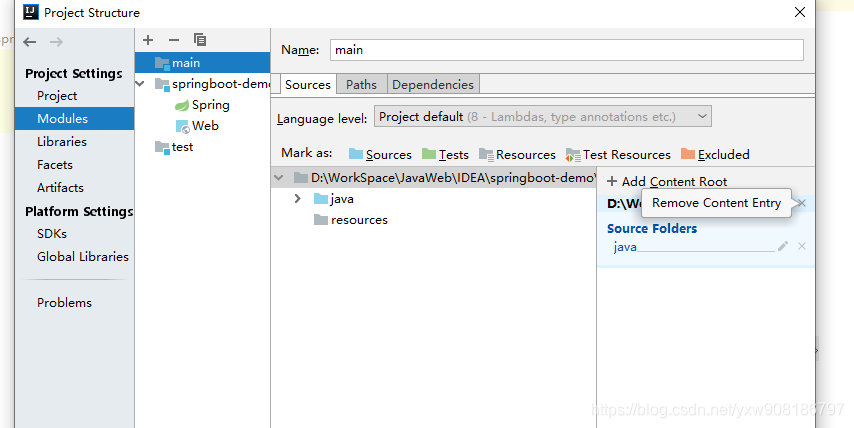Viewport: 854px width, 428px height.
Task: Select the springboot-demo module
Action: point(212,84)
